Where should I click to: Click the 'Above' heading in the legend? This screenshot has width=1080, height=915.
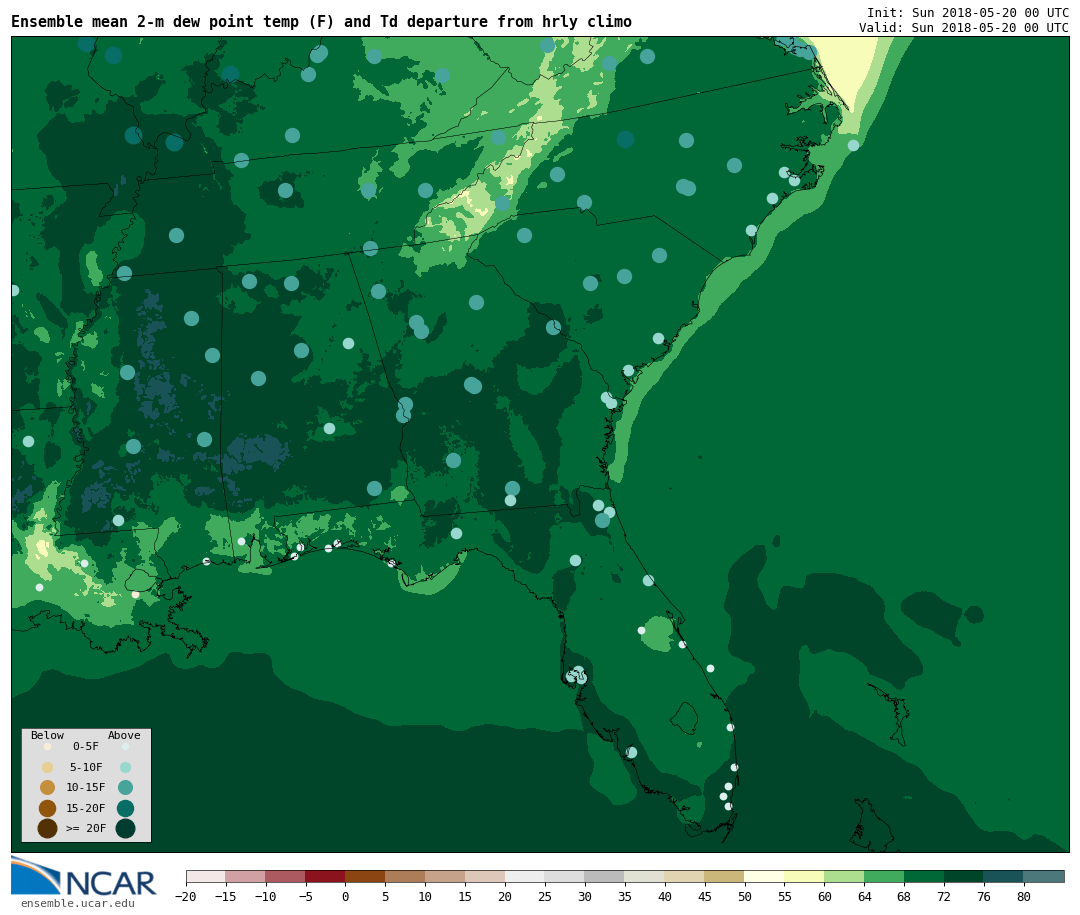pyautogui.click(x=124, y=735)
